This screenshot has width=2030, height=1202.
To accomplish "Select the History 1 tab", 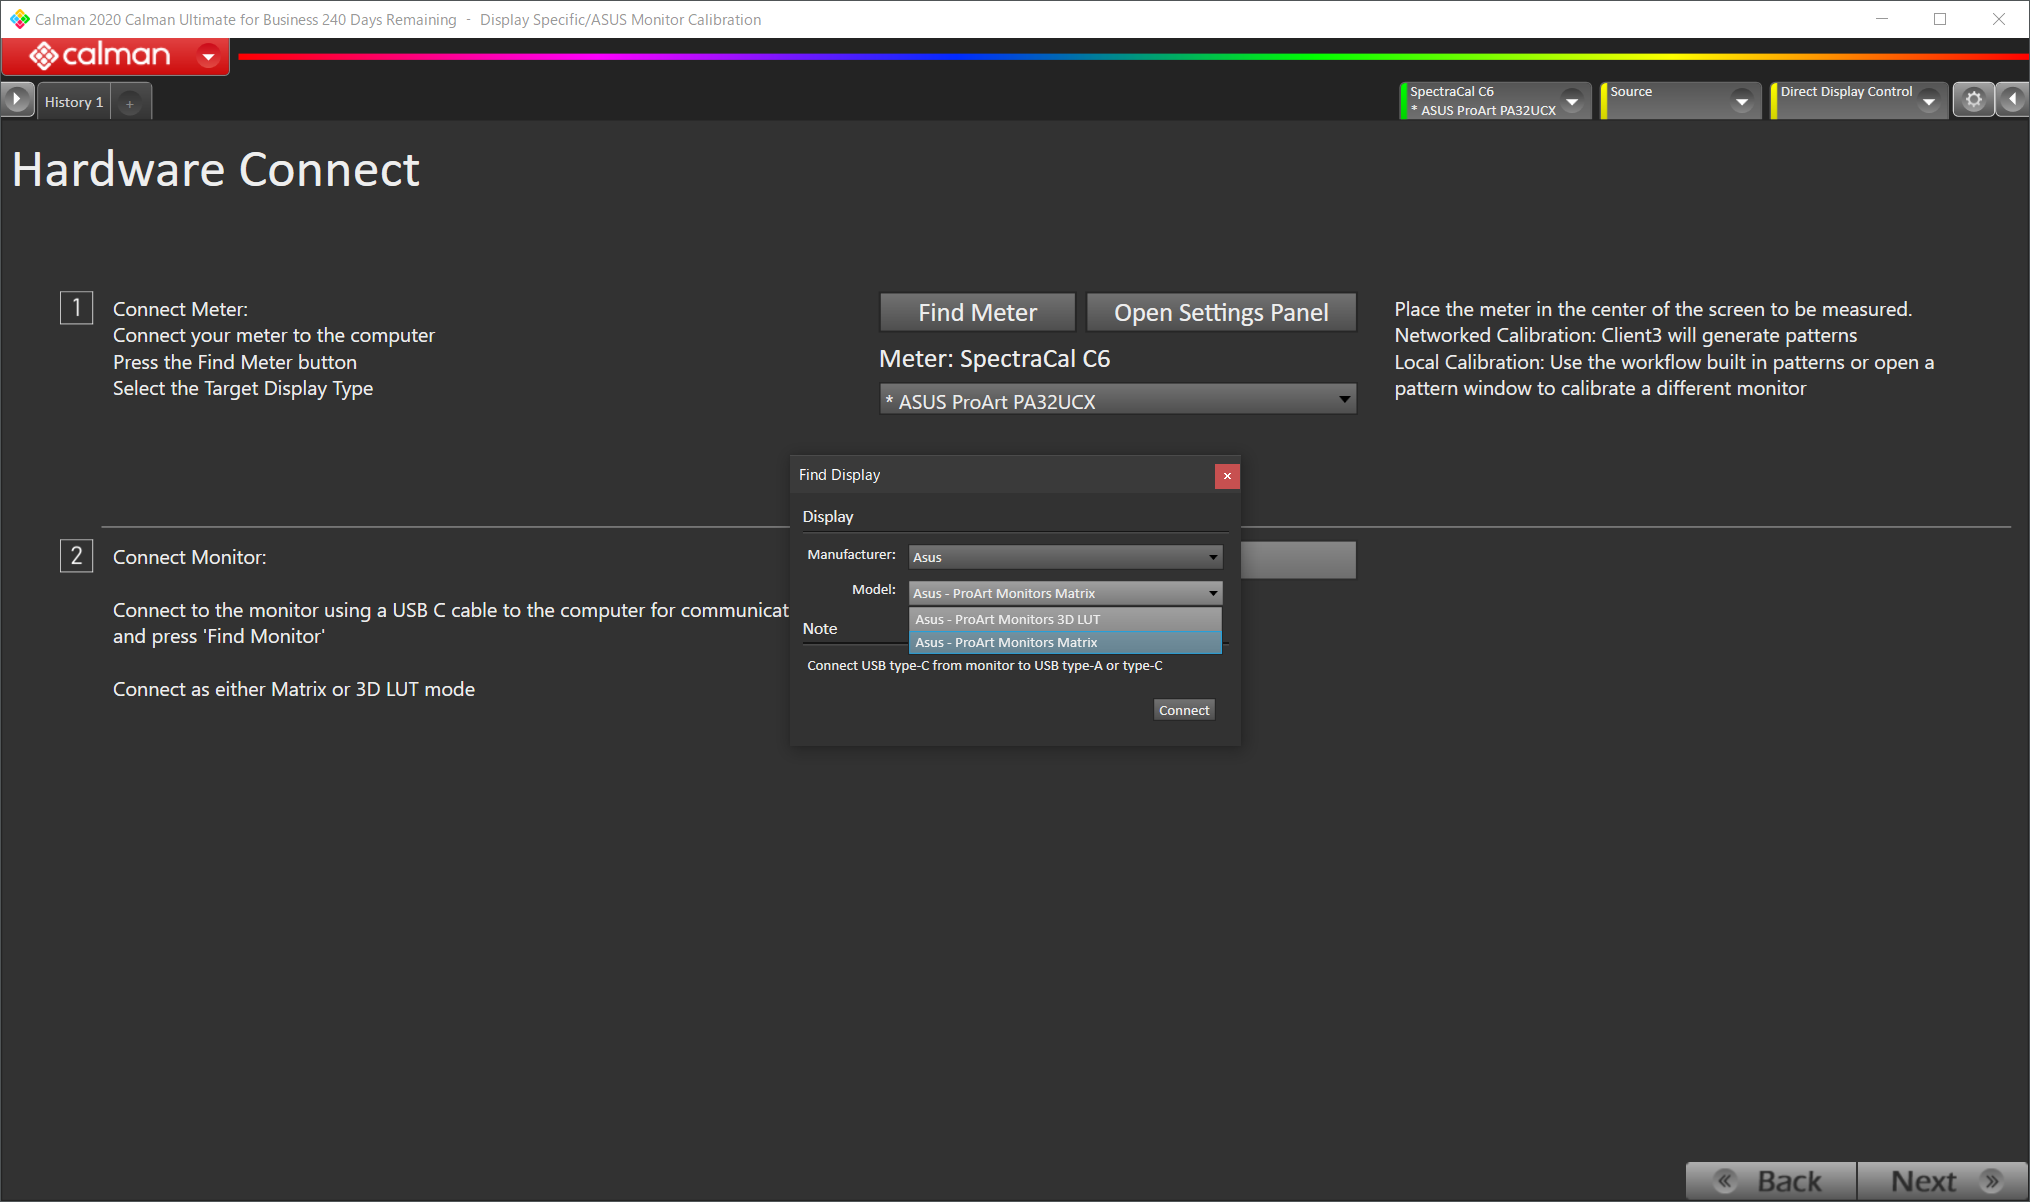I will 73,102.
